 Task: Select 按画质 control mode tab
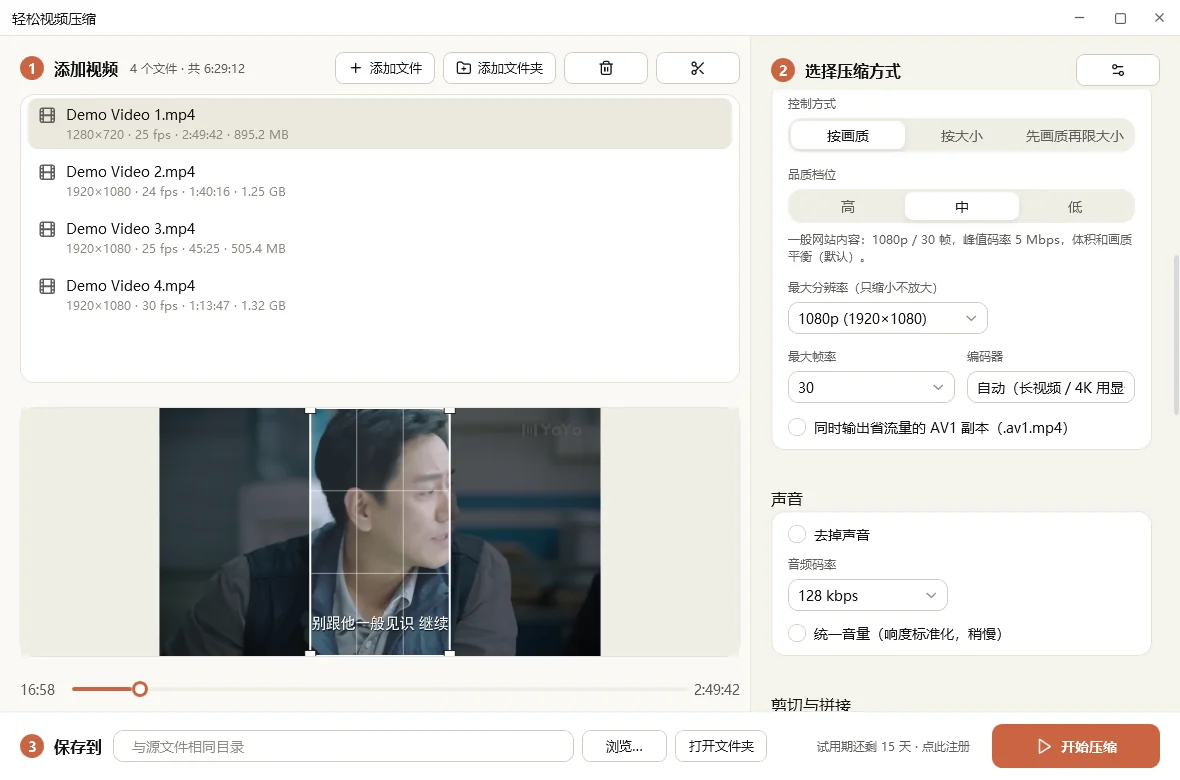pos(847,136)
